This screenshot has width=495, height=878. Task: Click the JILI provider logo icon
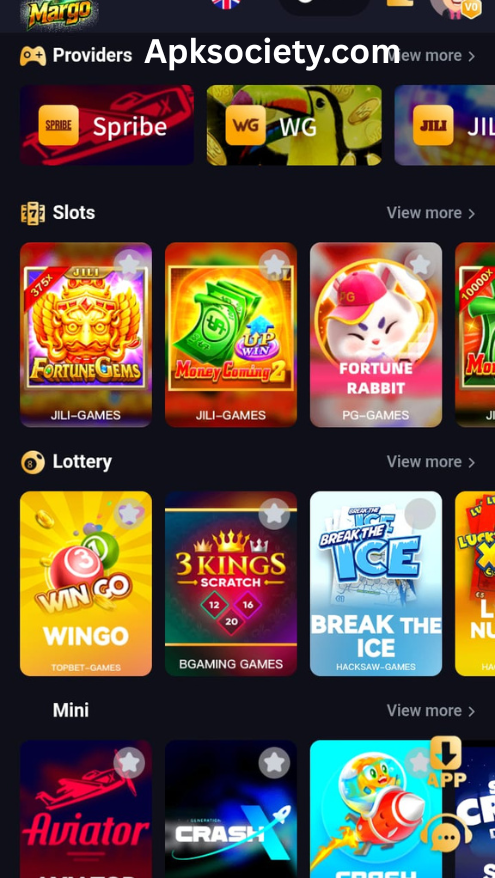[433, 125]
